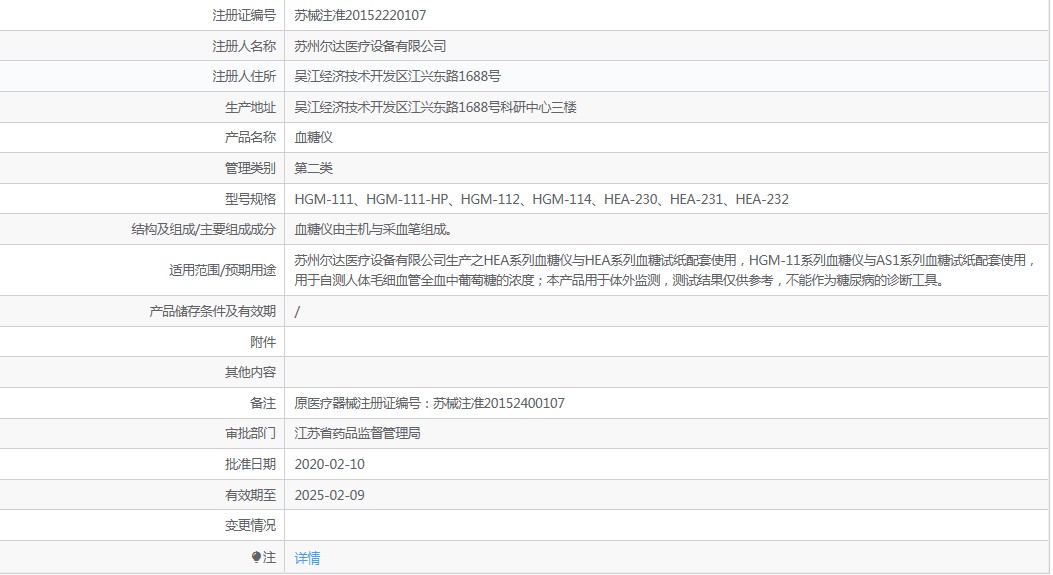Screen dimensions: 1053x575
Task: Select management class 第二类
Action: pos(314,168)
